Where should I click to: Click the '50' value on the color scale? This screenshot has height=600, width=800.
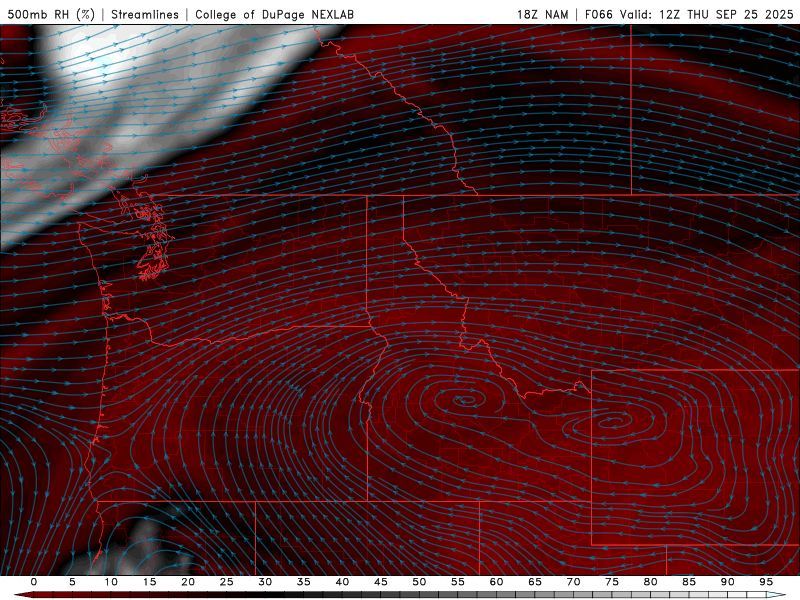(x=419, y=582)
